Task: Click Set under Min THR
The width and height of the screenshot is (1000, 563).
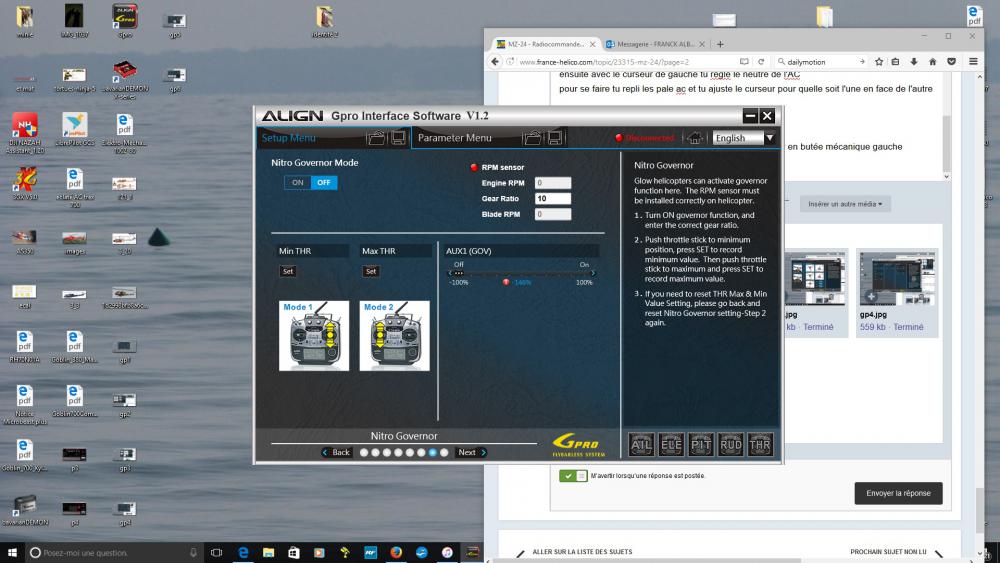Action: [288, 271]
